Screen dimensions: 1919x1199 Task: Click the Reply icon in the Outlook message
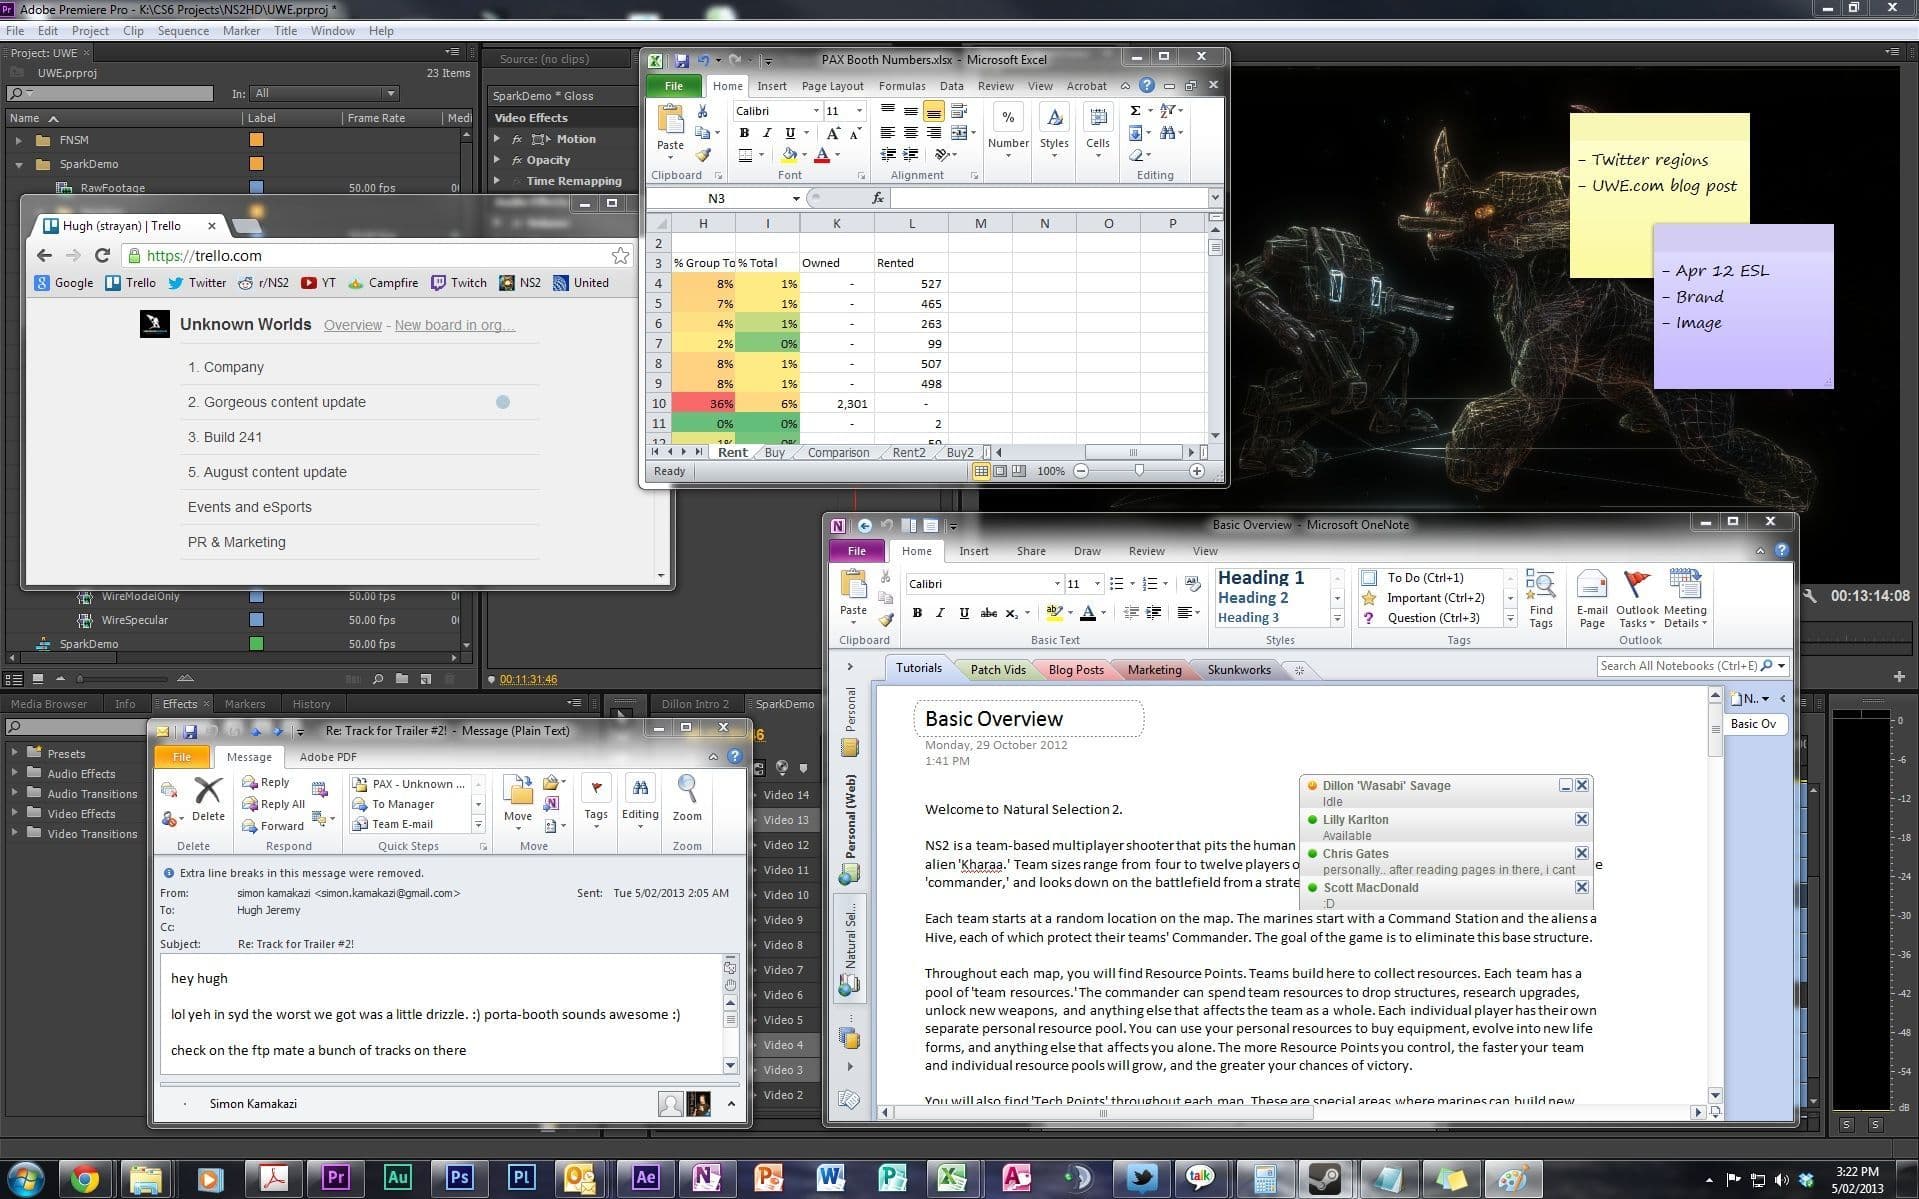(252, 782)
